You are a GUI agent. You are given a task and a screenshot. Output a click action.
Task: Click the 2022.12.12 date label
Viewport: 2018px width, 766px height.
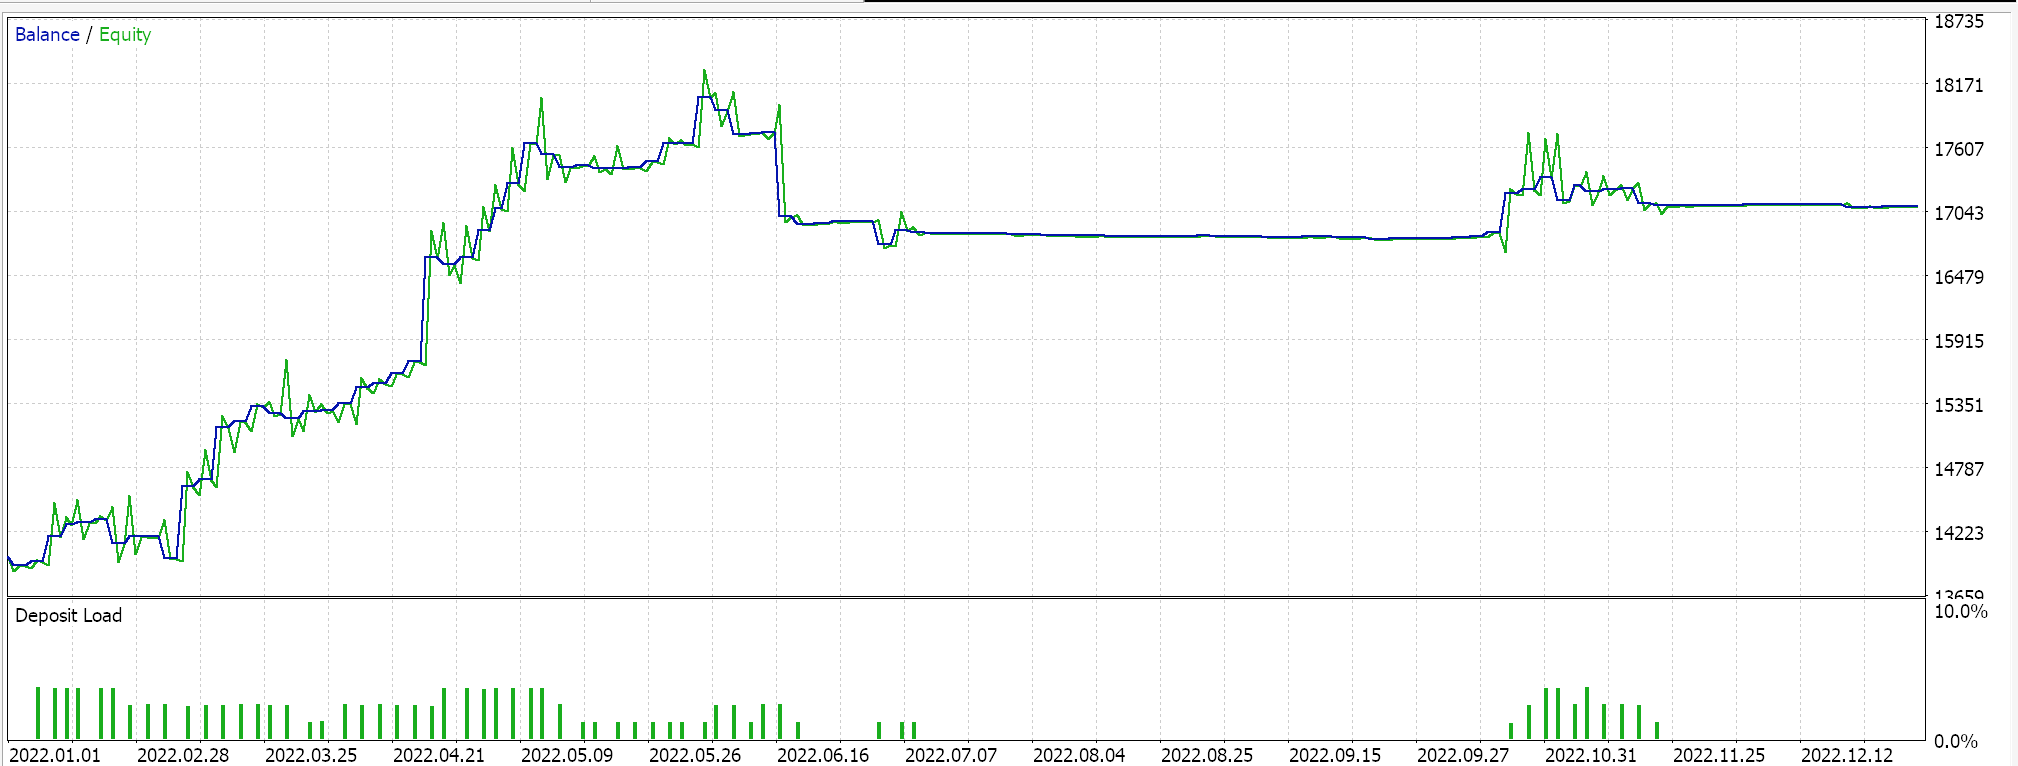pos(1847,755)
